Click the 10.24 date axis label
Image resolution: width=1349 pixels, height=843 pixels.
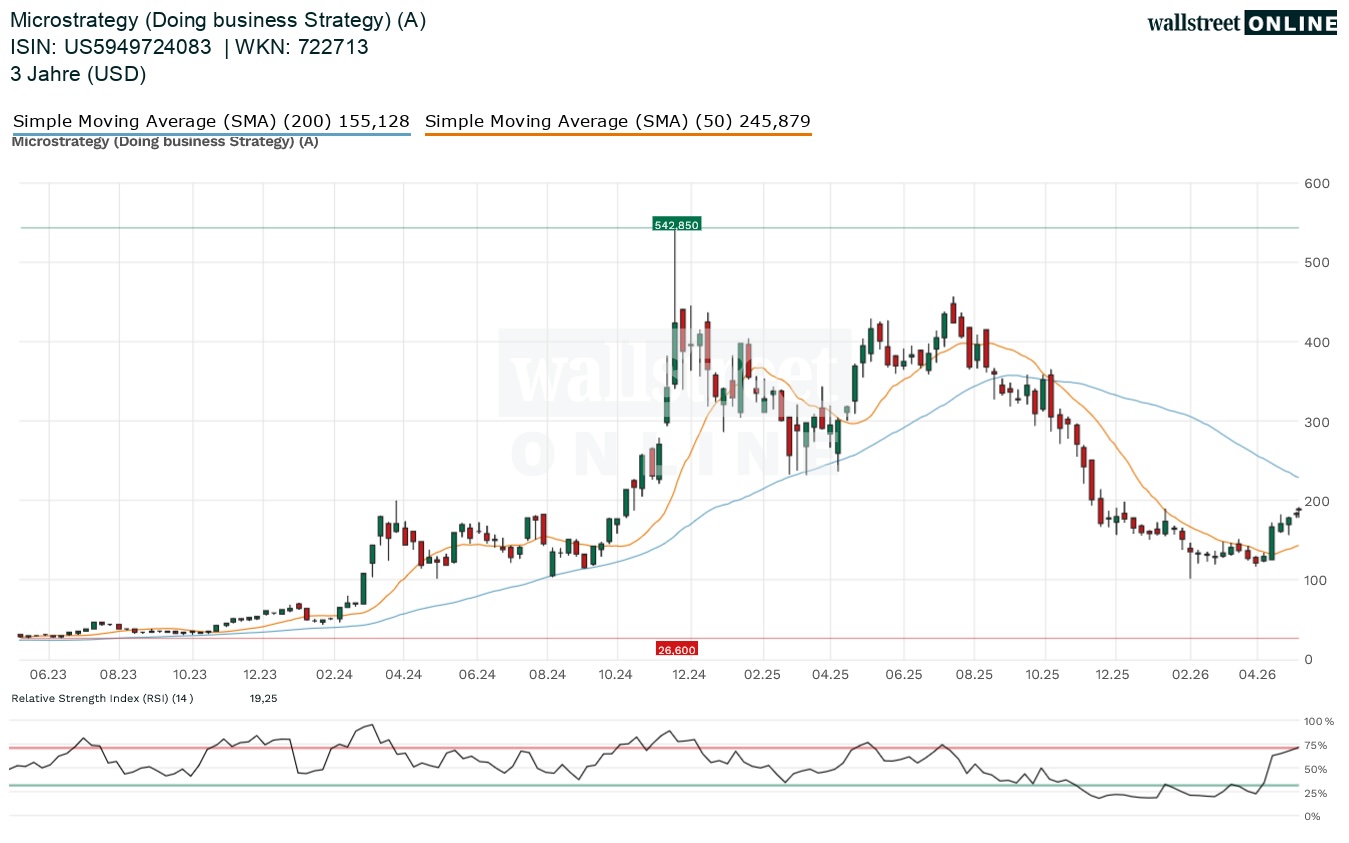617,675
